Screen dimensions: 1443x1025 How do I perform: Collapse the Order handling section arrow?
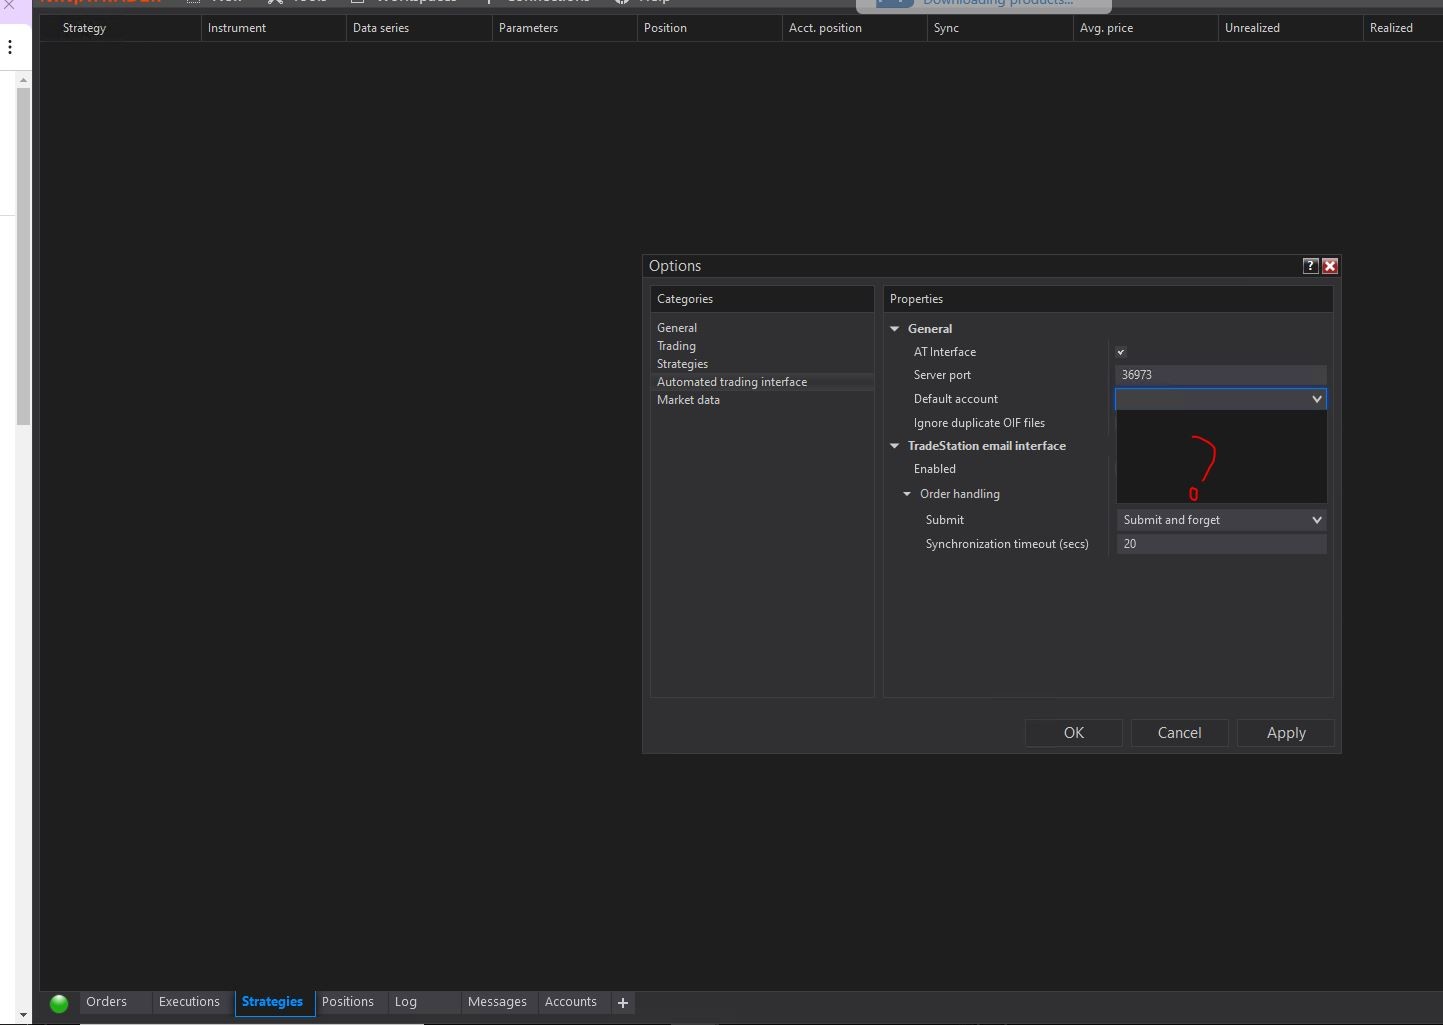coord(907,494)
